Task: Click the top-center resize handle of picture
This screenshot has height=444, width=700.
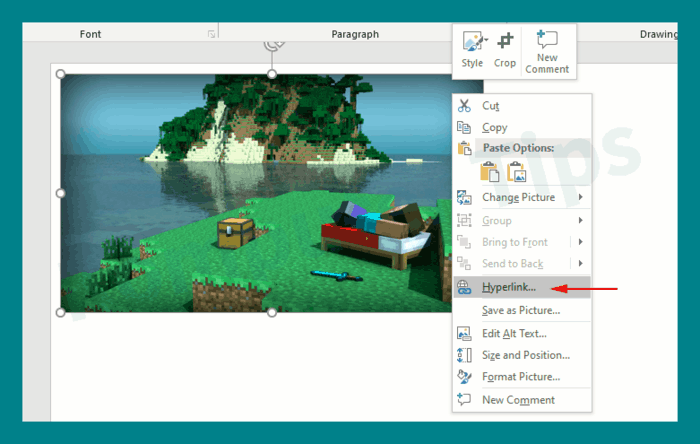Action: click(x=271, y=74)
